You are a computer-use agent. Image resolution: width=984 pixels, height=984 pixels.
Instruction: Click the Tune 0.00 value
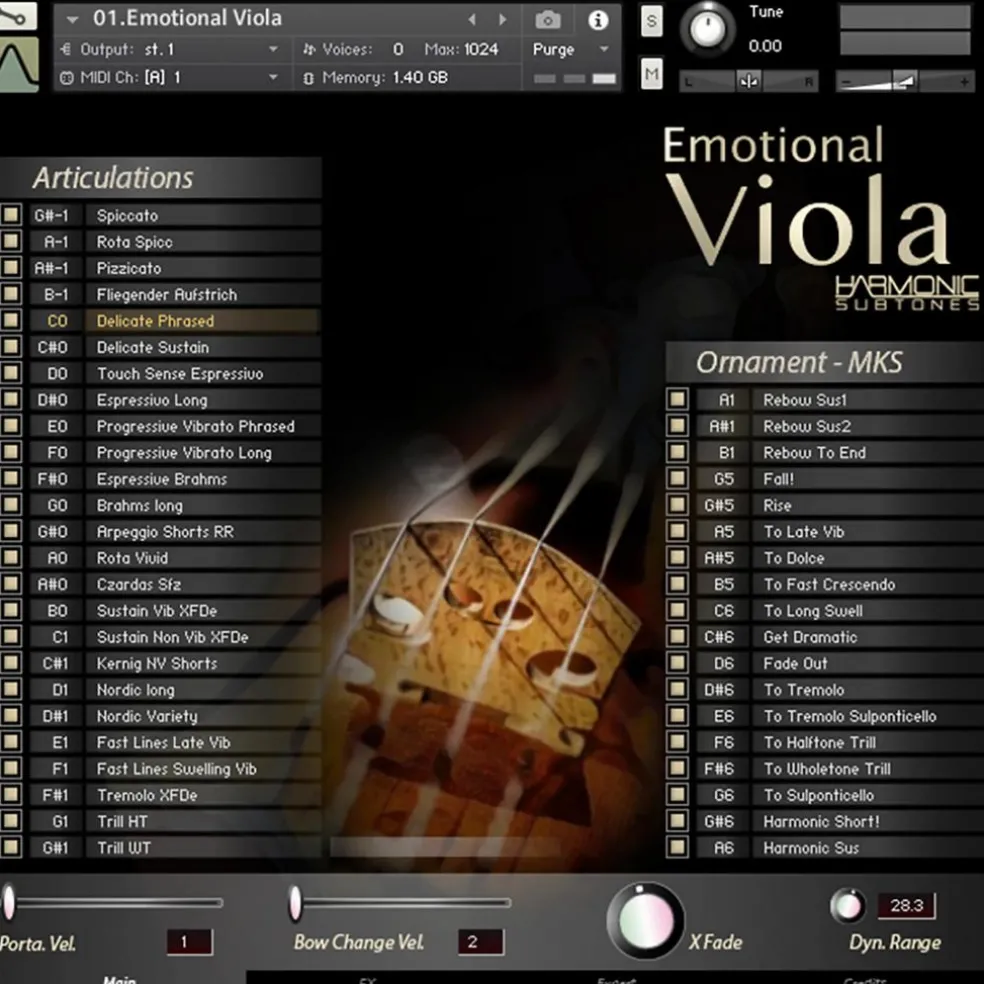[765, 46]
